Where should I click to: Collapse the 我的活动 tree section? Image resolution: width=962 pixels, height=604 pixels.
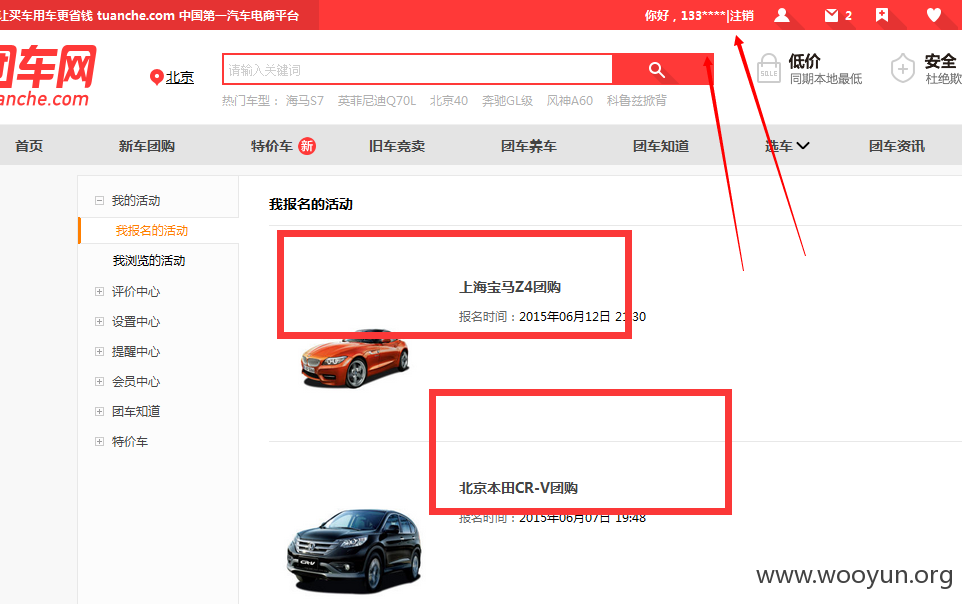pyautogui.click(x=99, y=200)
